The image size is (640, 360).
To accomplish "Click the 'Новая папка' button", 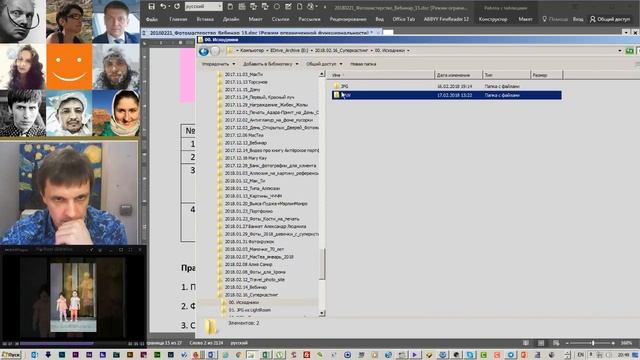I will click(363, 64).
